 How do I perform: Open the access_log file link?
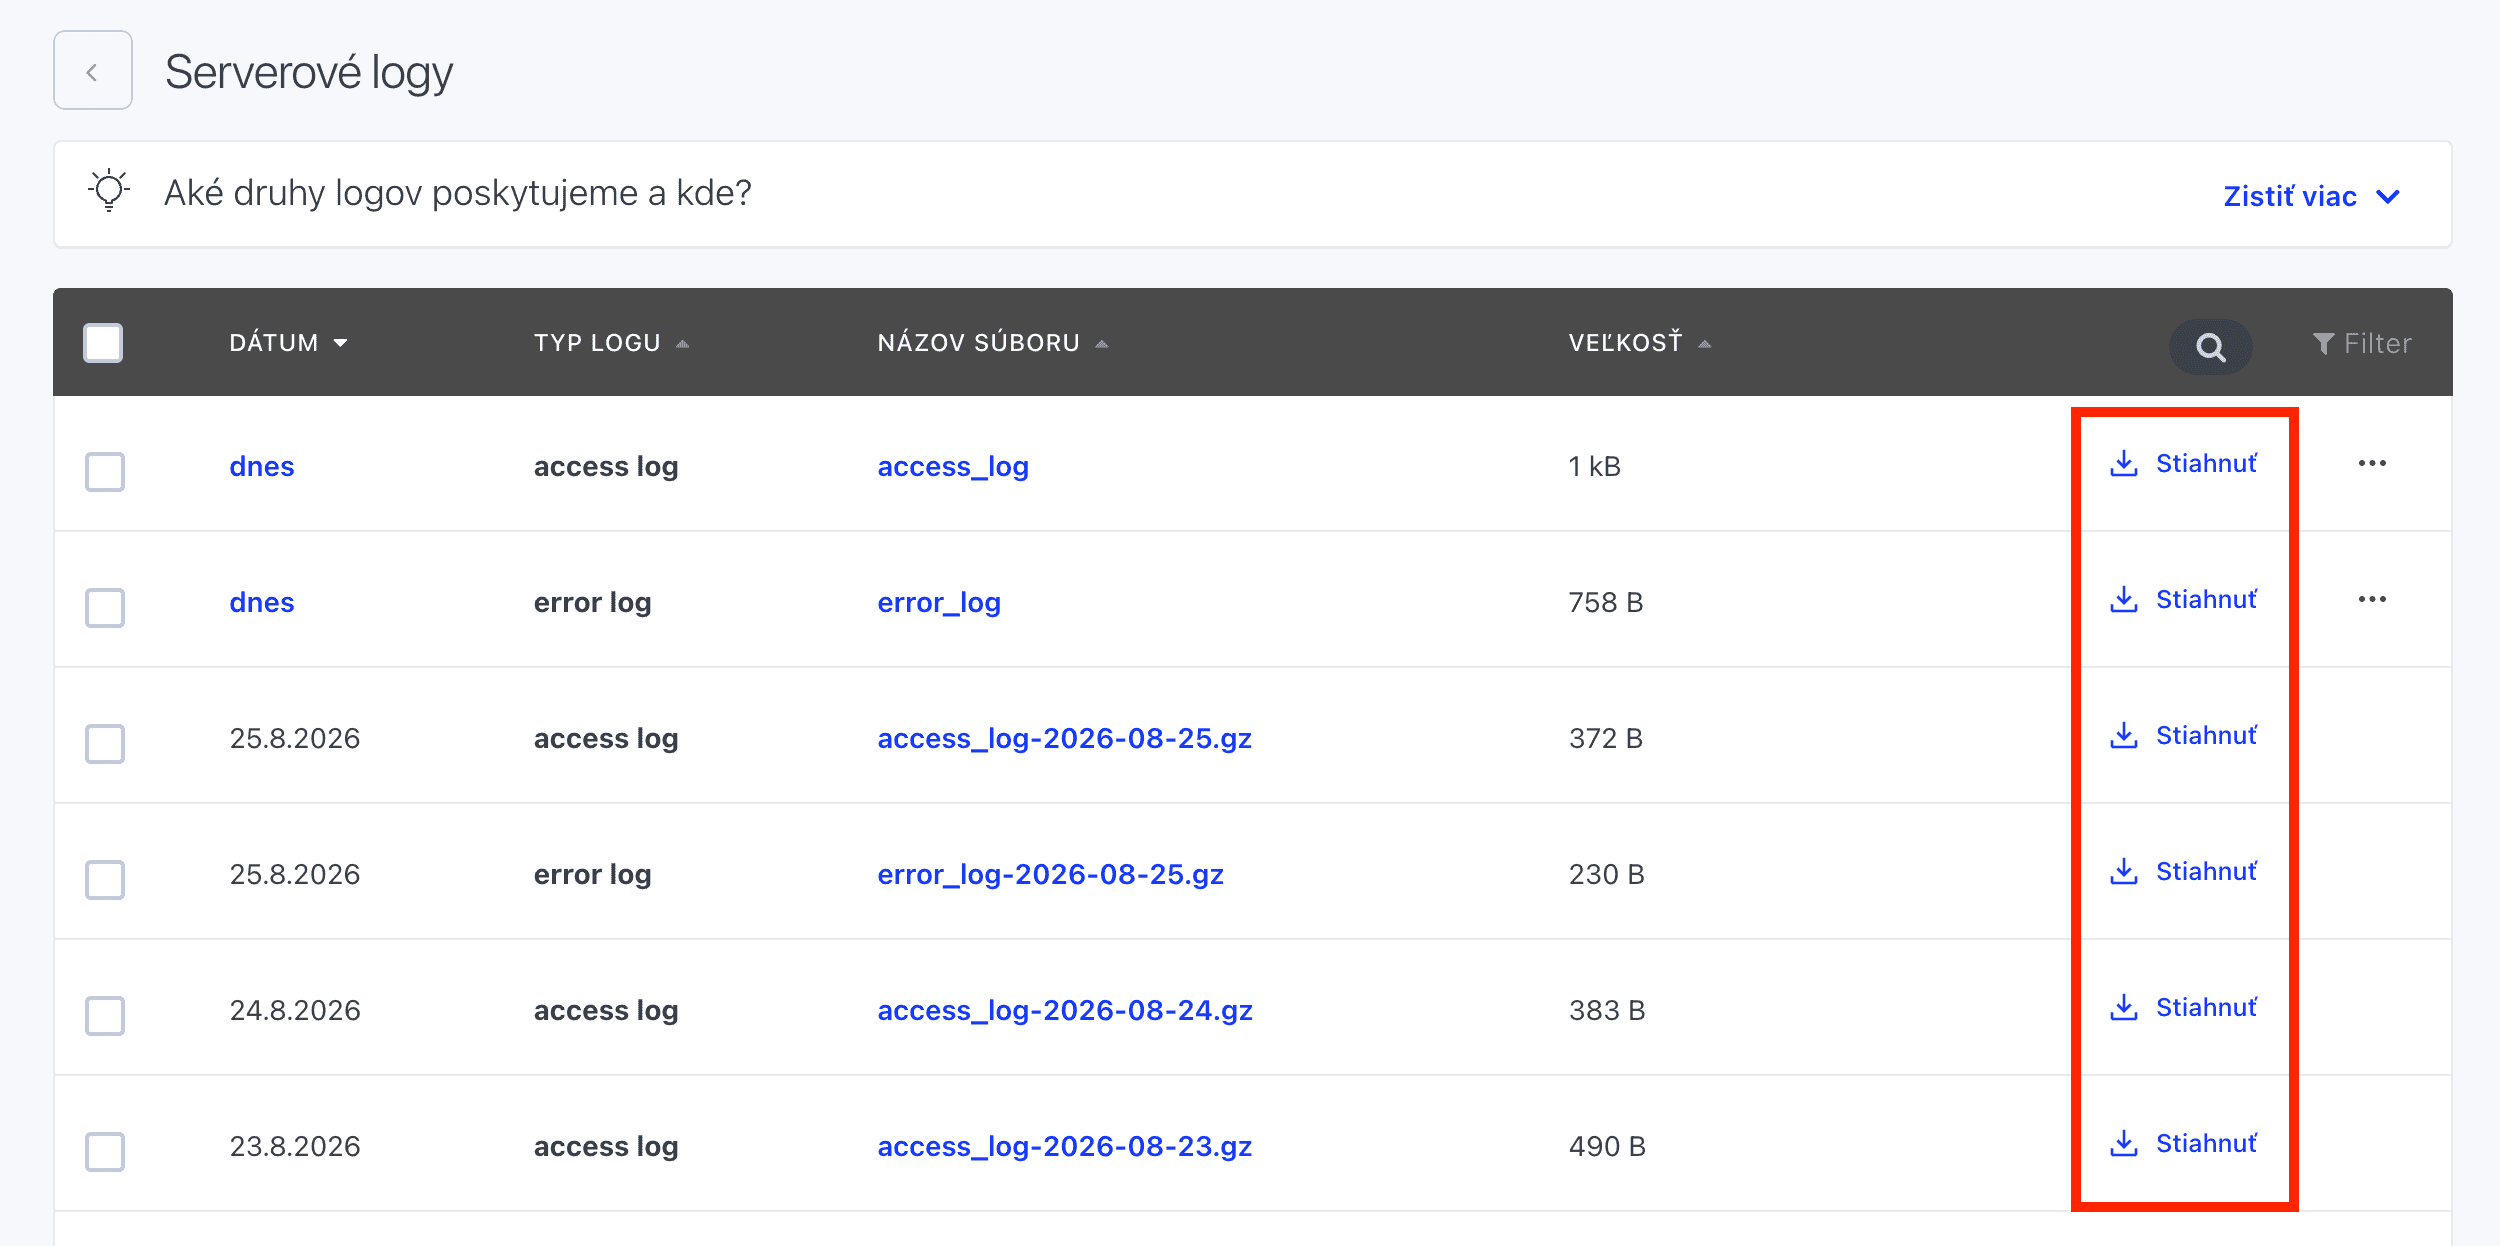coord(953,467)
